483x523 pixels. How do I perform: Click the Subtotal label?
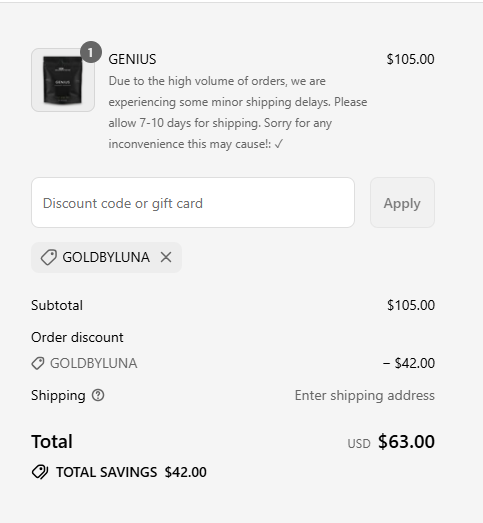point(57,305)
